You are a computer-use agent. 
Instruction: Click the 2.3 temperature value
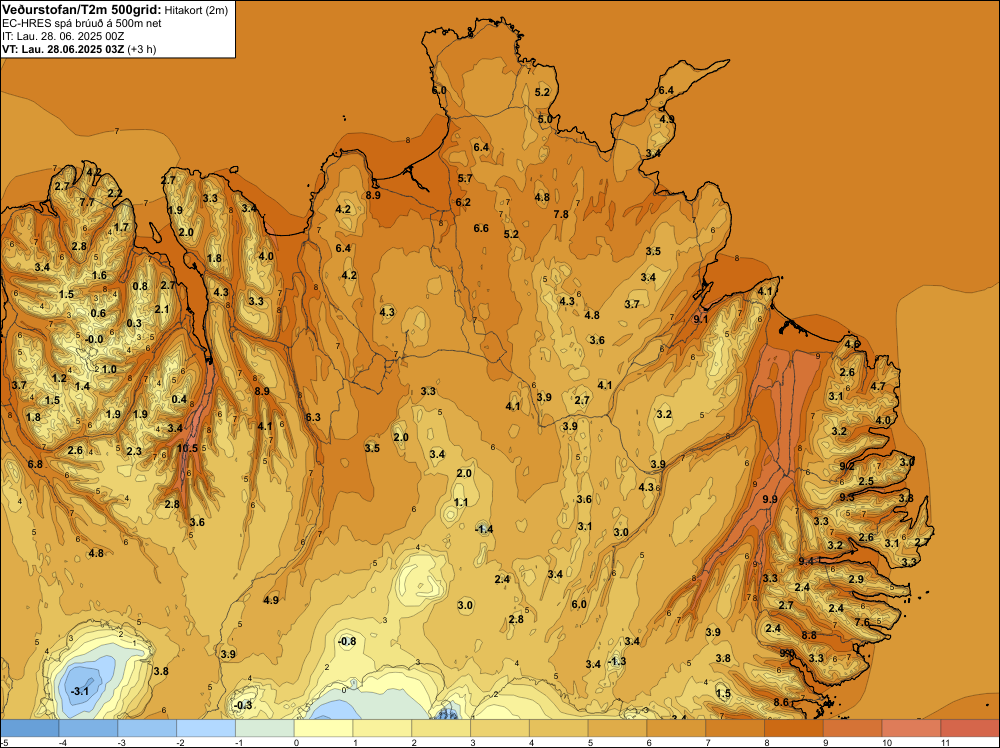coord(134,451)
